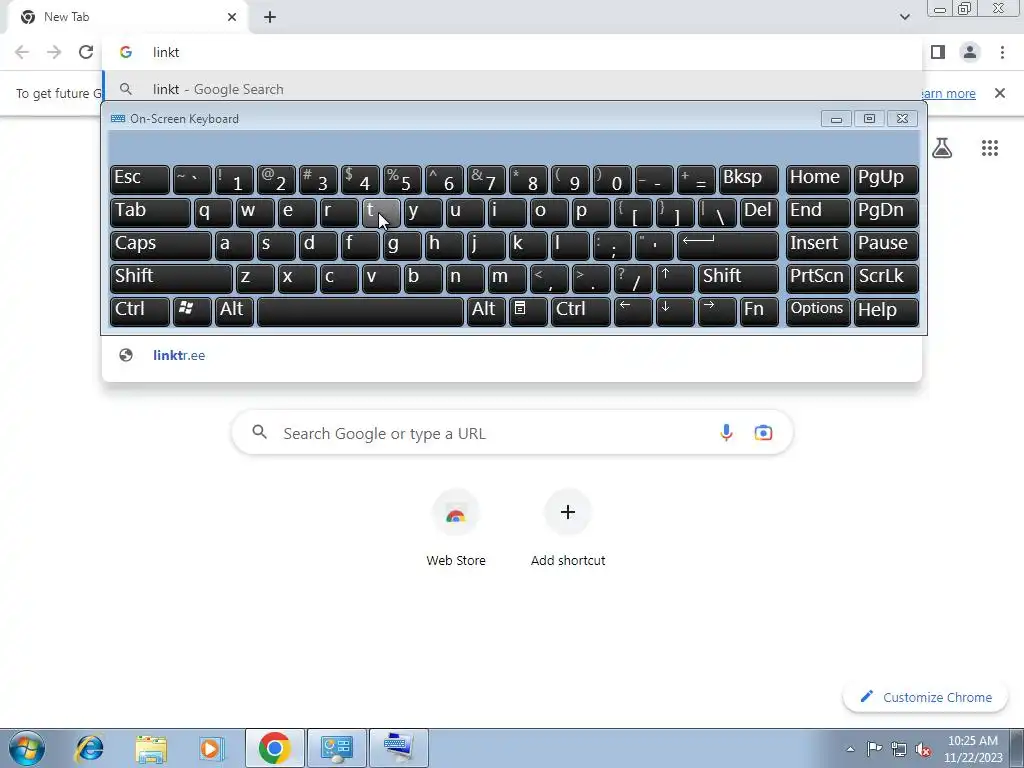Click the Bksp key
Screen dimensions: 1024x768
749,179
